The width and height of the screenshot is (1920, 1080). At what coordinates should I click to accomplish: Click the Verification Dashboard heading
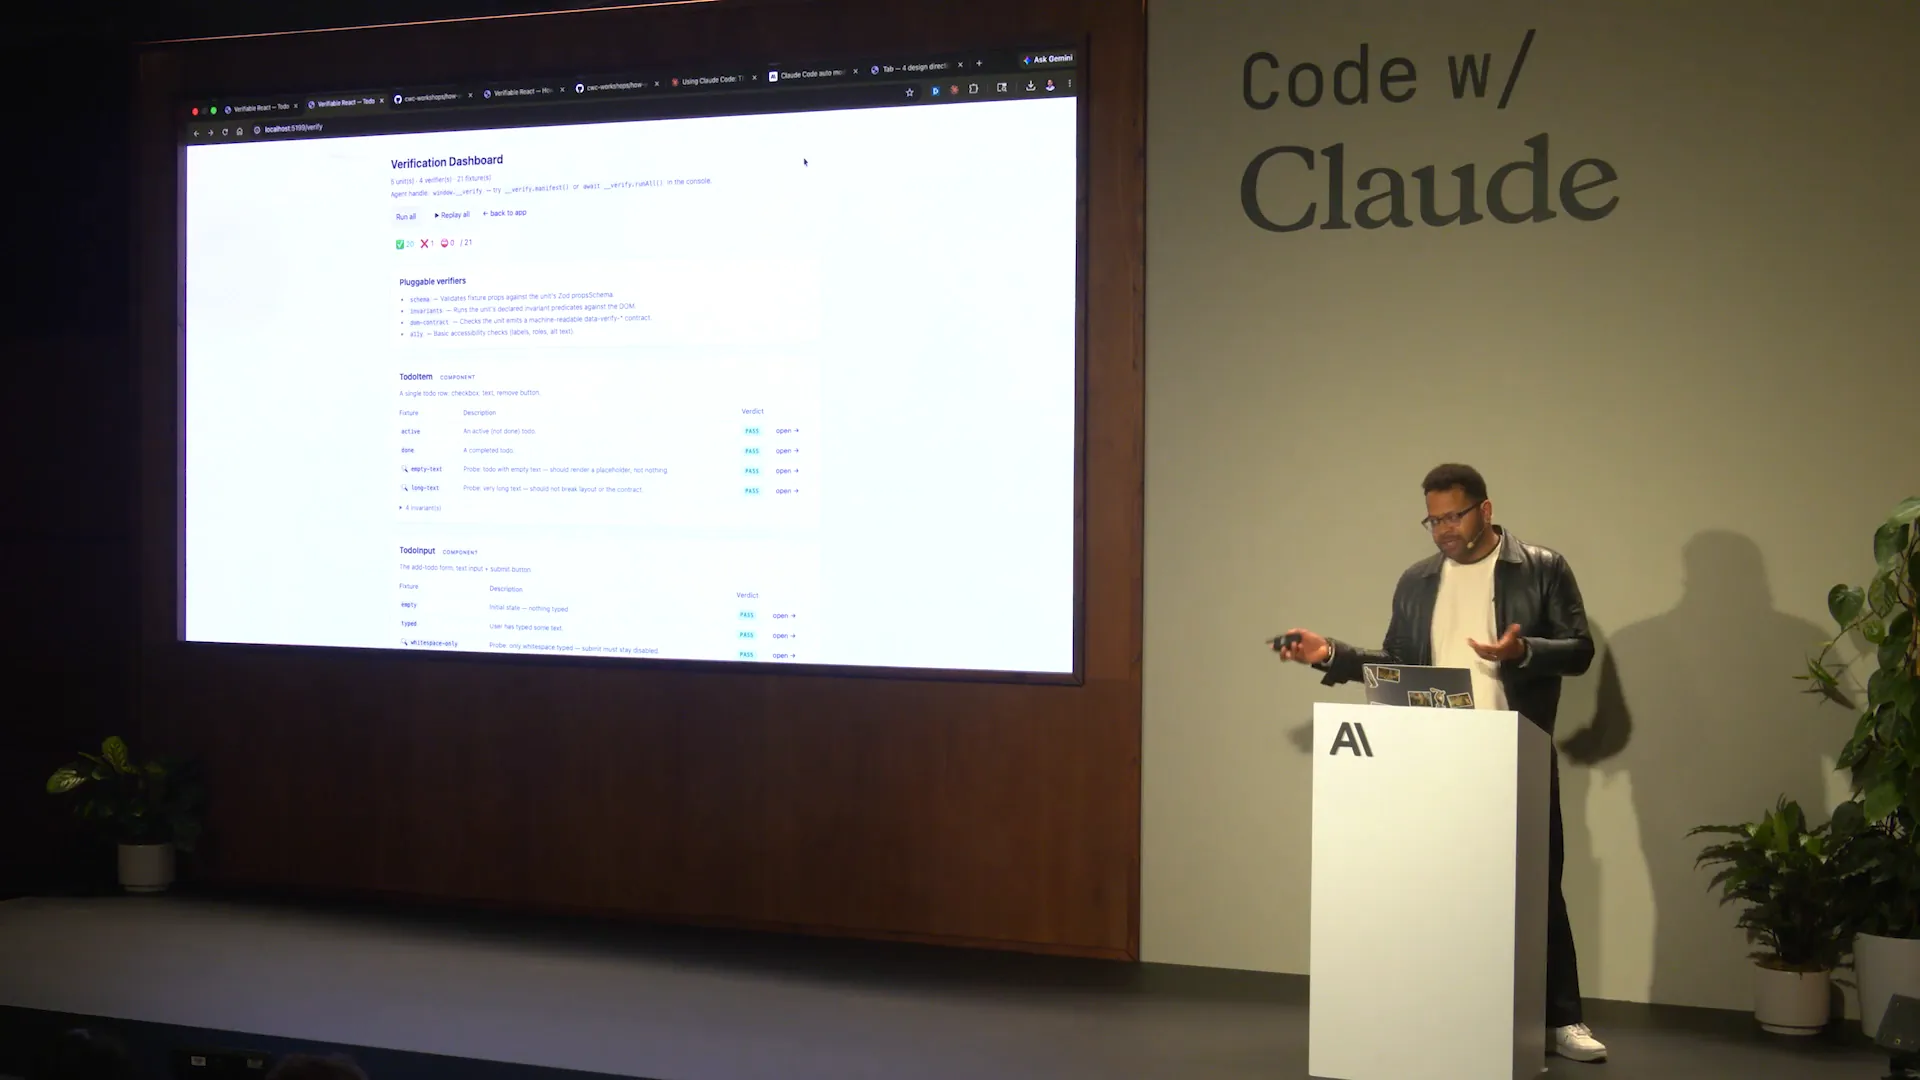(447, 162)
